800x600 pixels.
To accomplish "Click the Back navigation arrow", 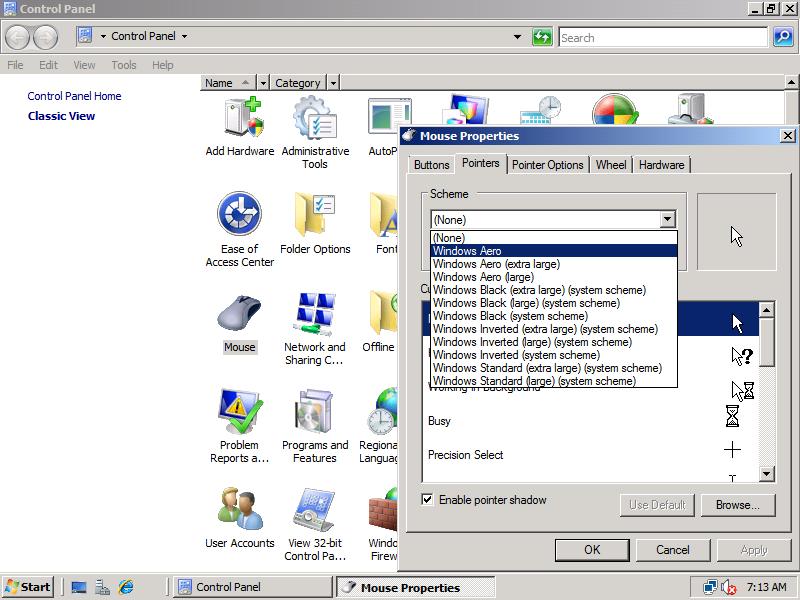I will (18, 37).
